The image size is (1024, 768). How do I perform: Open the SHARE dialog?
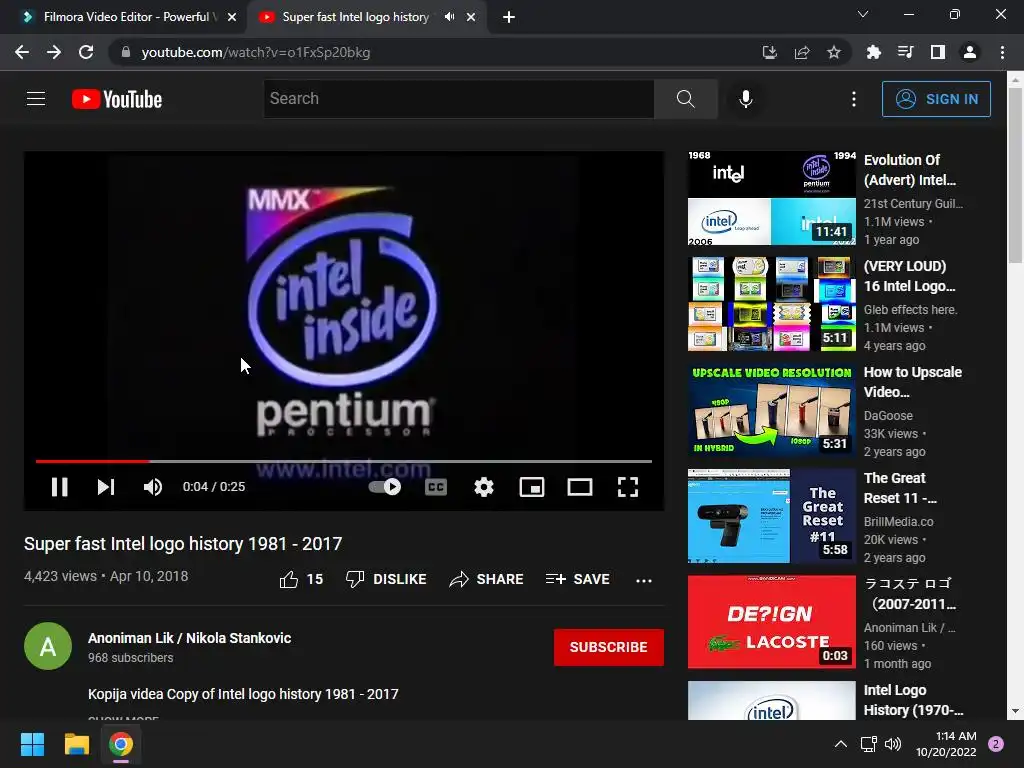pos(487,579)
